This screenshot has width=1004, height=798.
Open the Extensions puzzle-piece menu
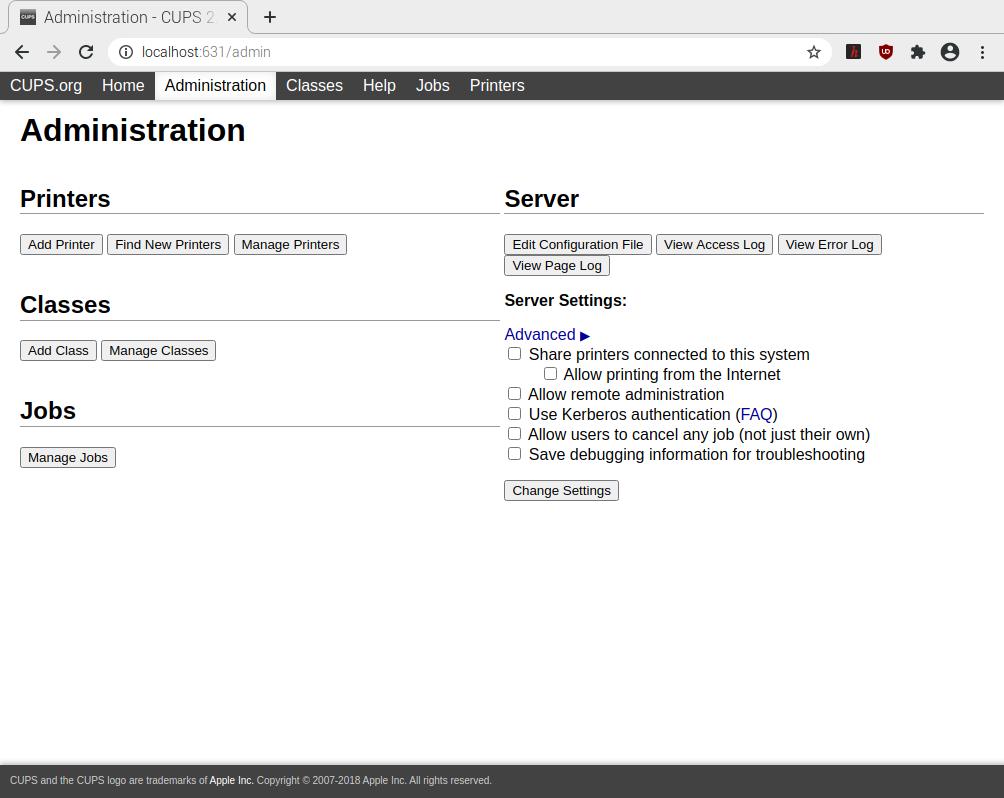pos(917,52)
